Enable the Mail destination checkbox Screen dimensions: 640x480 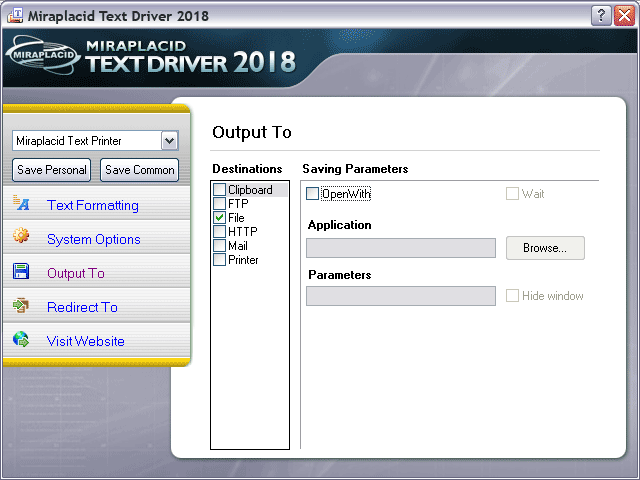[220, 246]
